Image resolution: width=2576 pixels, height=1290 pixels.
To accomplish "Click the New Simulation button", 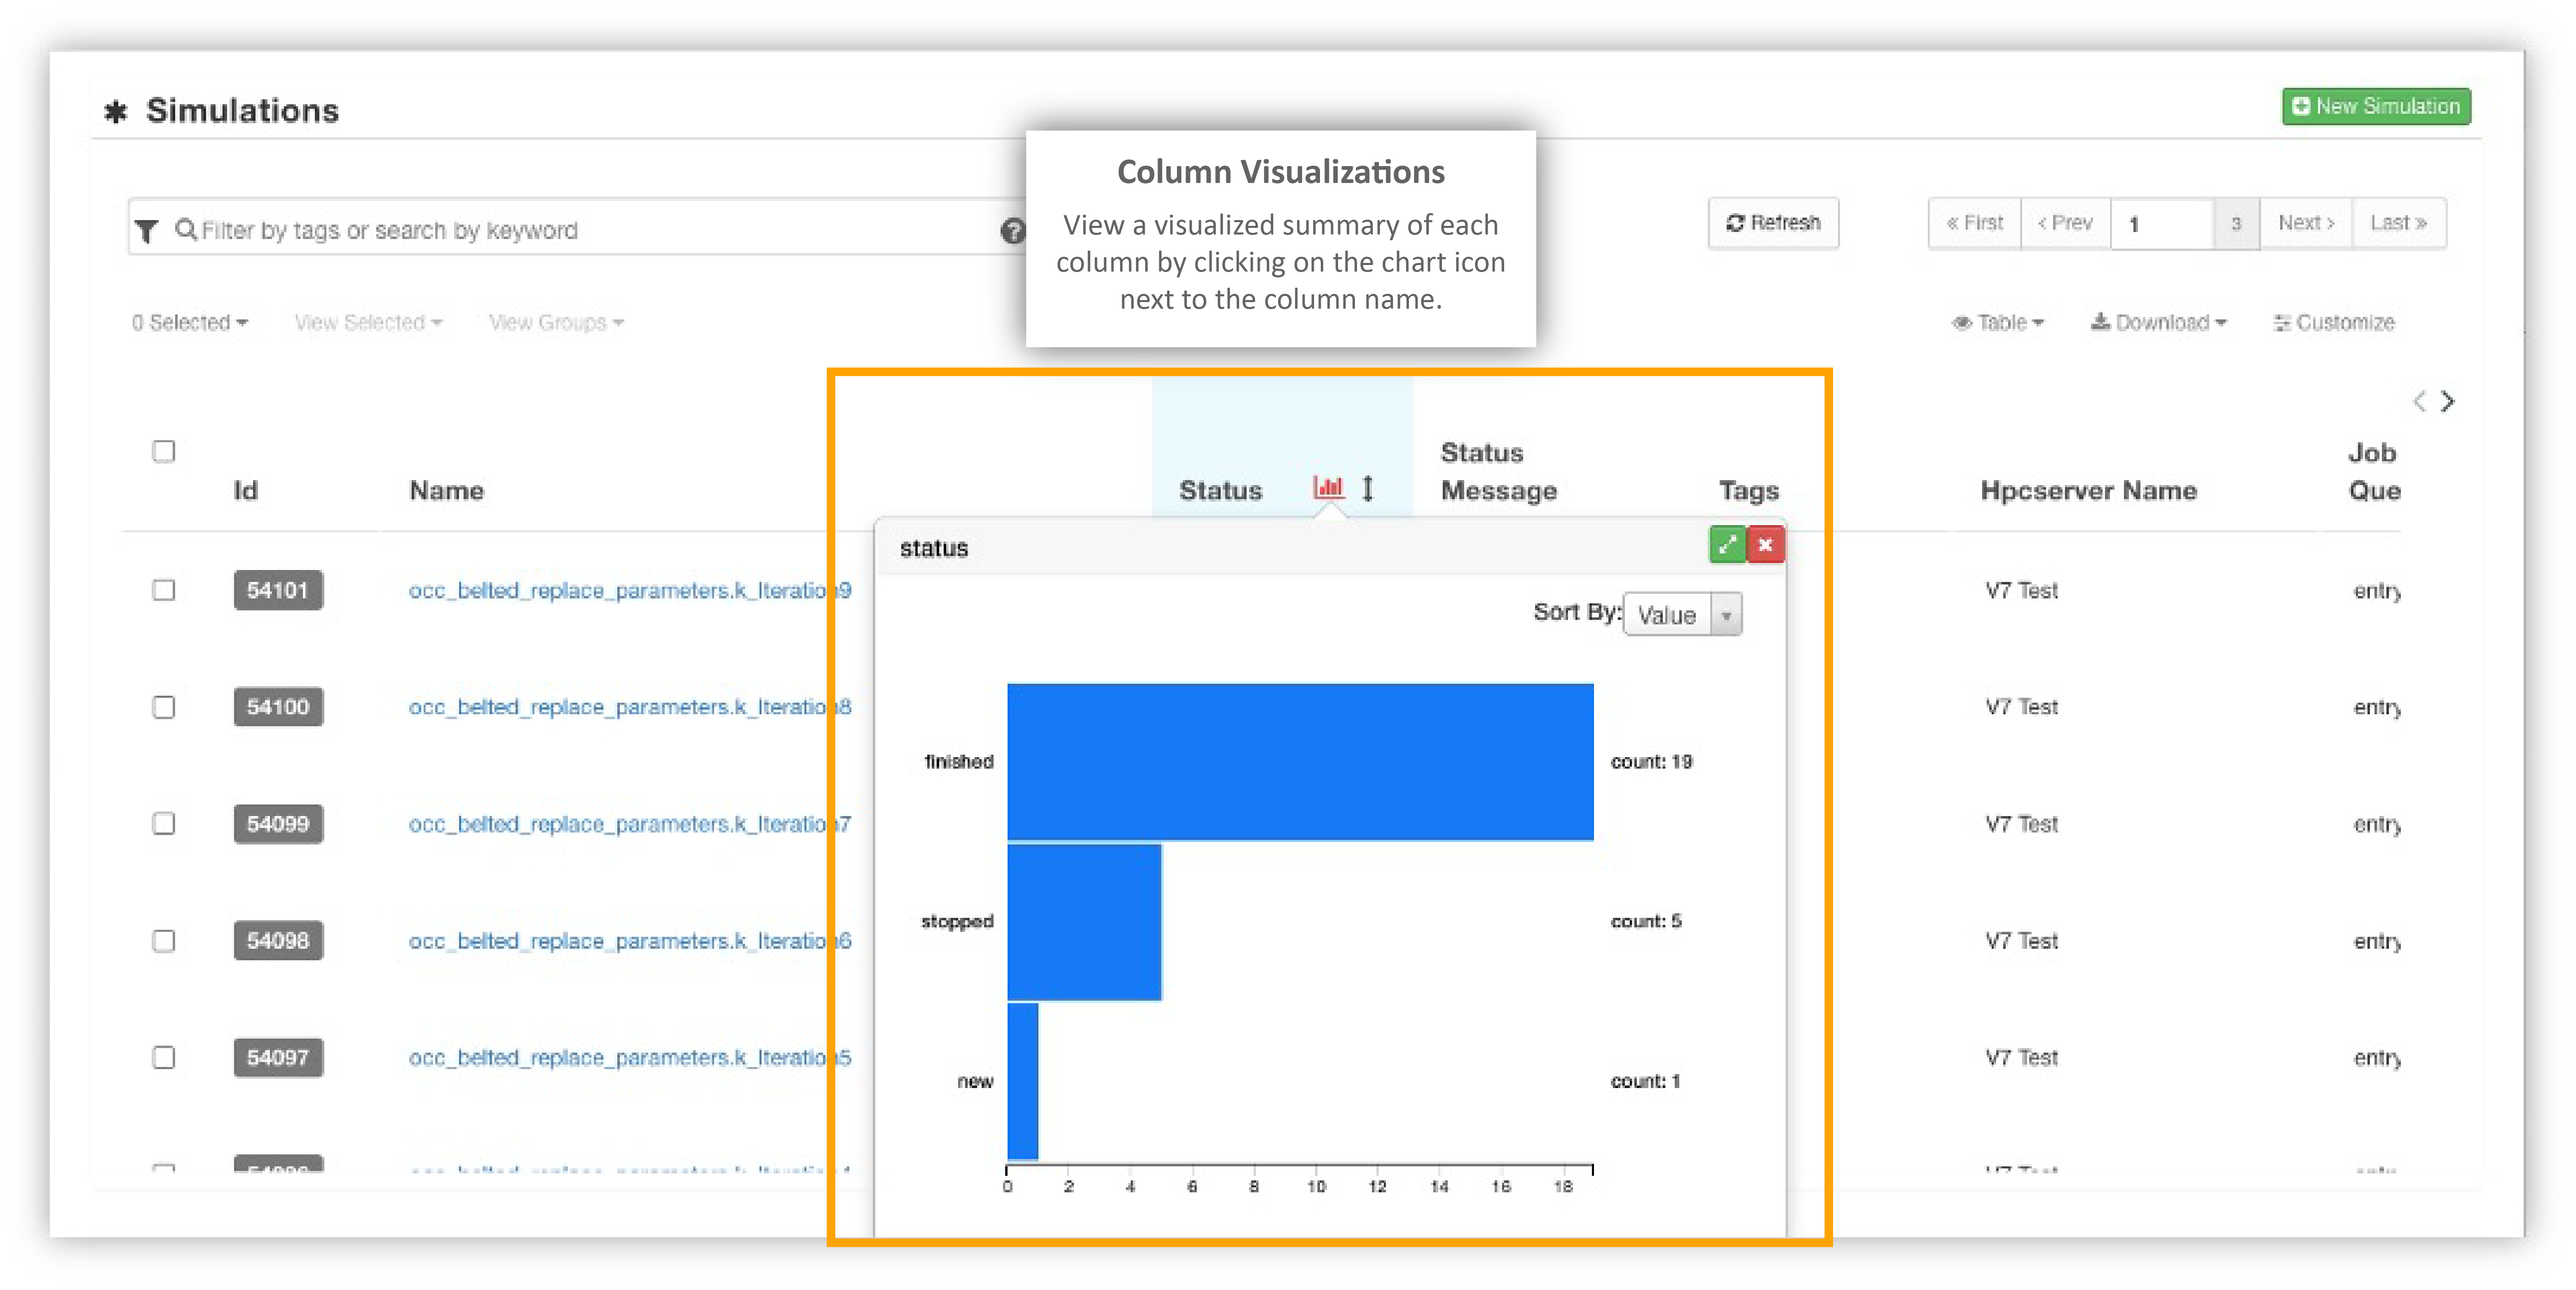I will coord(2376,106).
